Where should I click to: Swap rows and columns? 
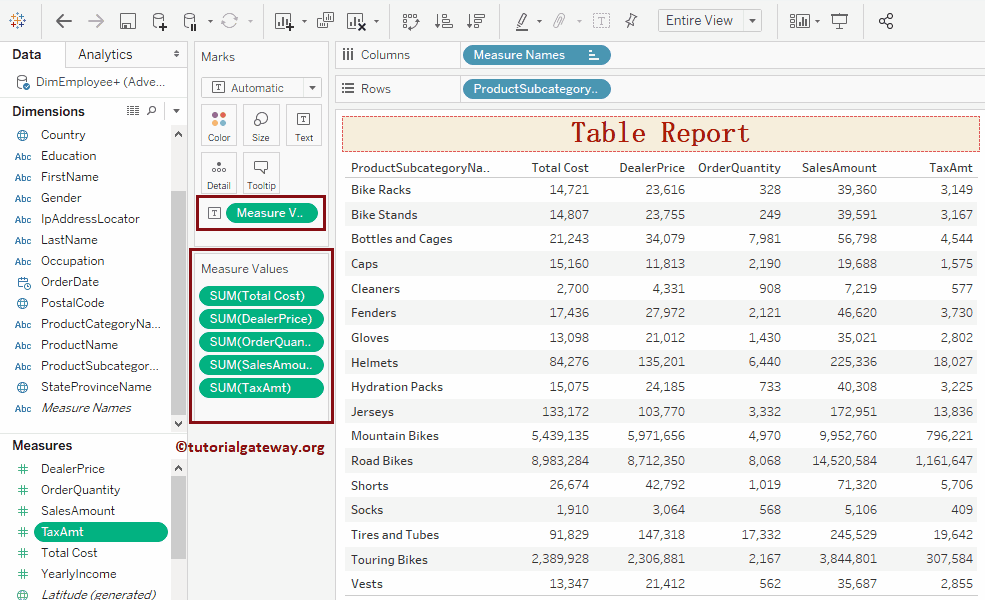click(410, 21)
